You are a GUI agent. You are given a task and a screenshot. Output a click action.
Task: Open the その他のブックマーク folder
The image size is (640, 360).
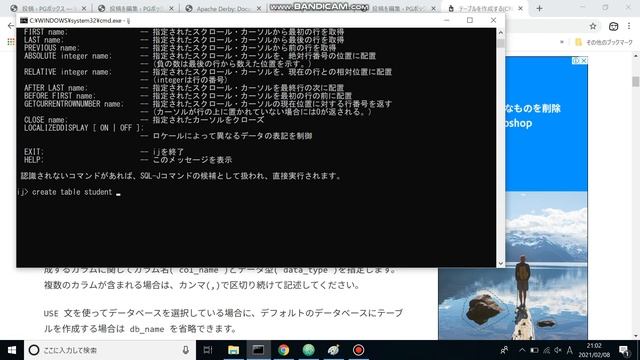point(604,42)
